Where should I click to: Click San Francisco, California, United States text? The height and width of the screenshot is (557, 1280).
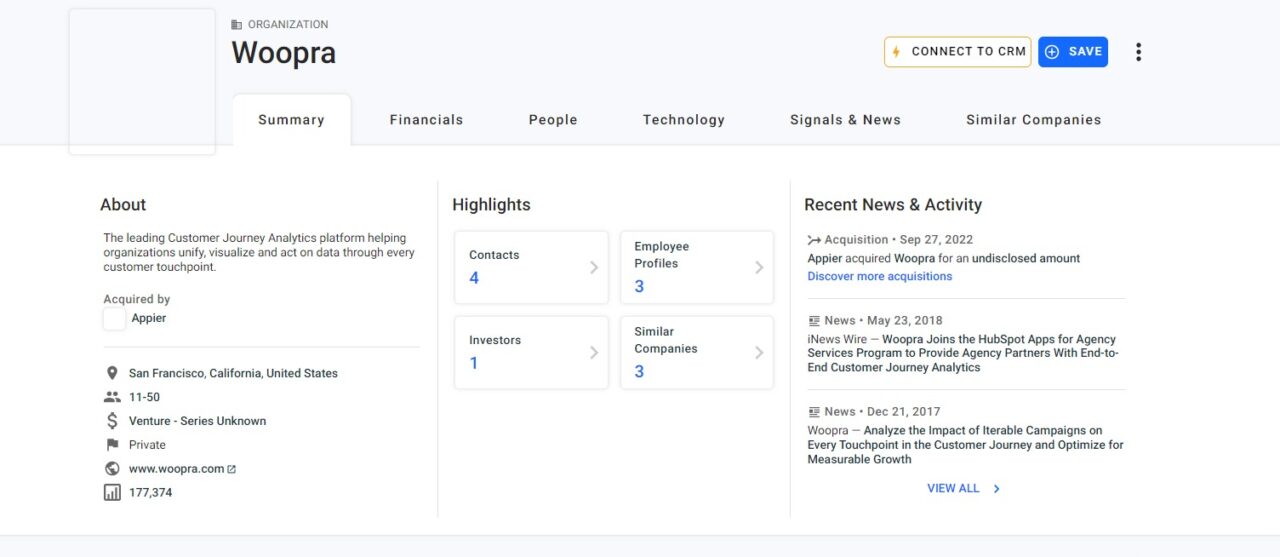pyautogui.click(x=233, y=373)
